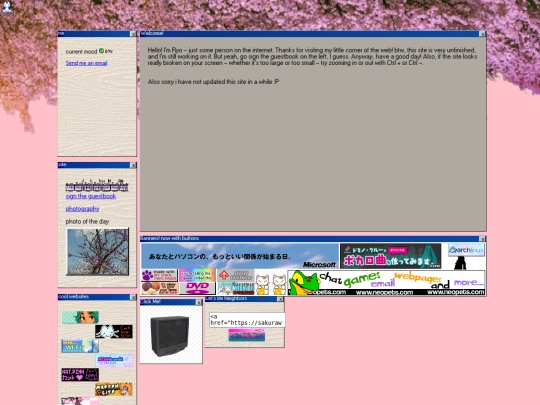Open the pastel lavender website button
This screenshot has width=540, height=405.
[114, 361]
